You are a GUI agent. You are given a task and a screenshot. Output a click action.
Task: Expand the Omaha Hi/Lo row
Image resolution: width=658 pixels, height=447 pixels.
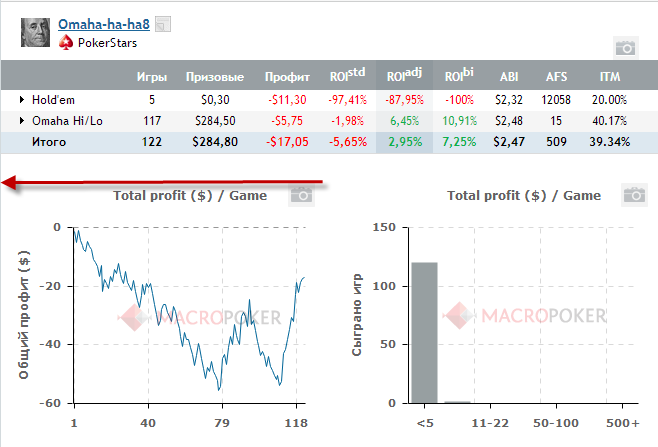click(x=21, y=121)
